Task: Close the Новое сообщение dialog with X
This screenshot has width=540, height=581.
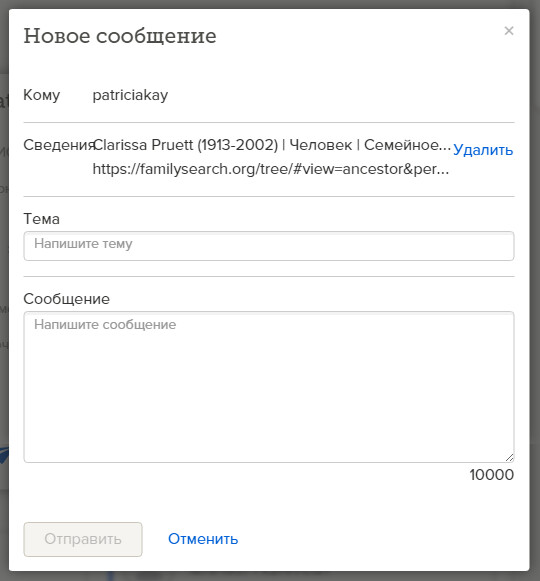Action: click(x=509, y=31)
